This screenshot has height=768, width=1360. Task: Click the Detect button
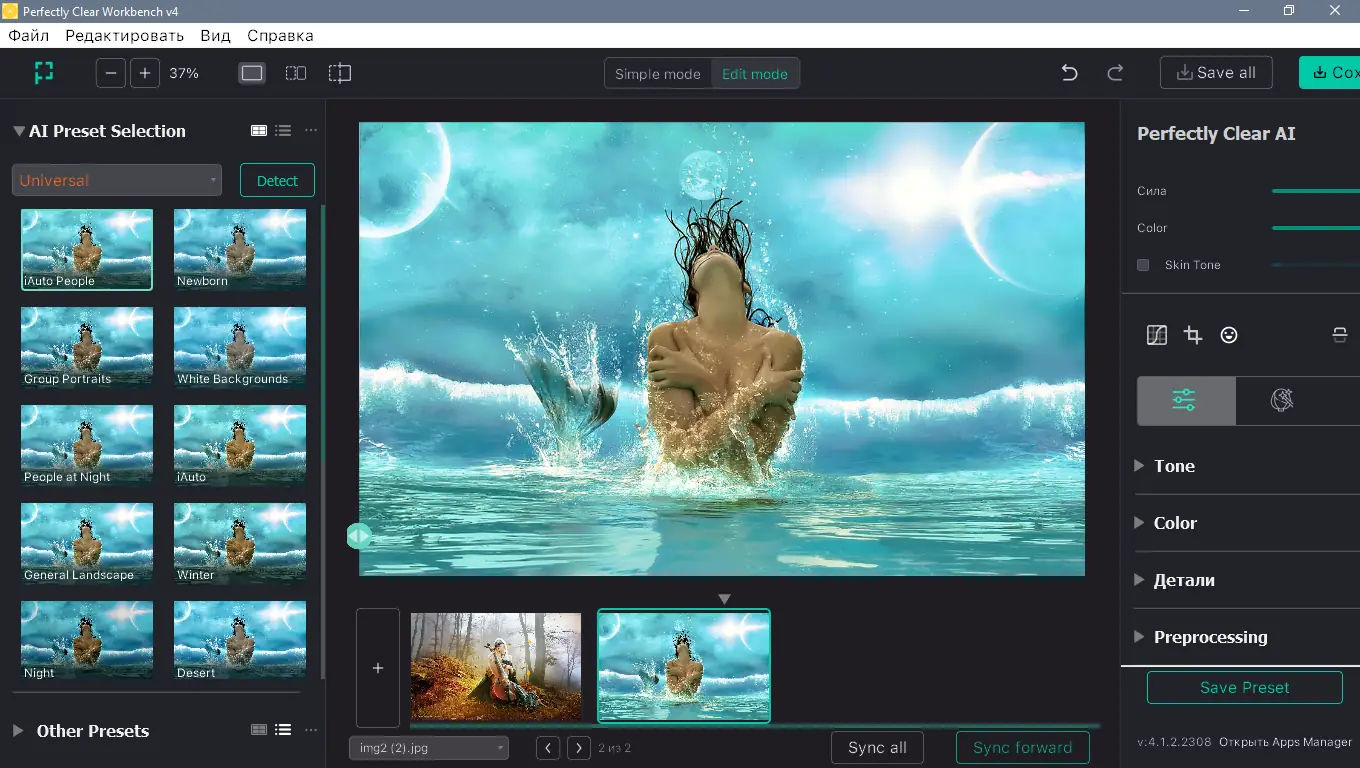277,180
